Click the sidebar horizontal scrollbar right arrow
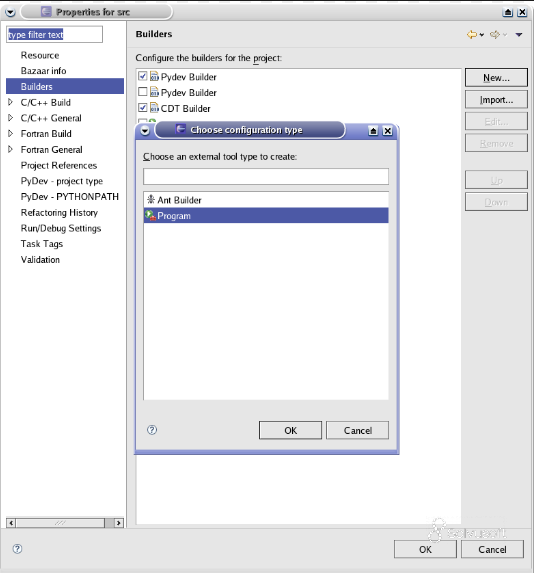The height and width of the screenshot is (573, 534). [x=118, y=523]
